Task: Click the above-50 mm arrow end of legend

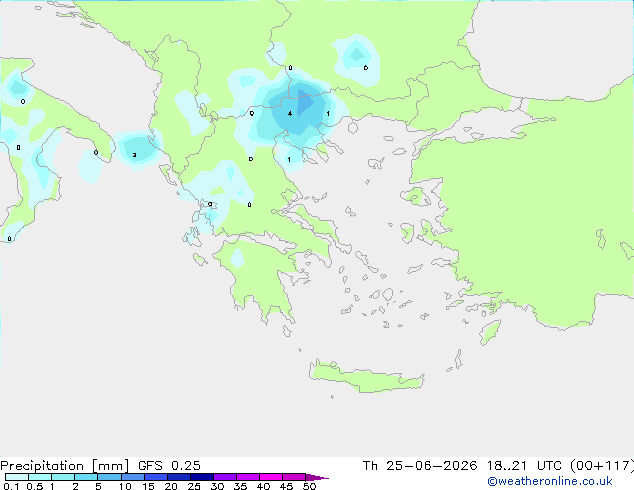Action: tap(317, 477)
